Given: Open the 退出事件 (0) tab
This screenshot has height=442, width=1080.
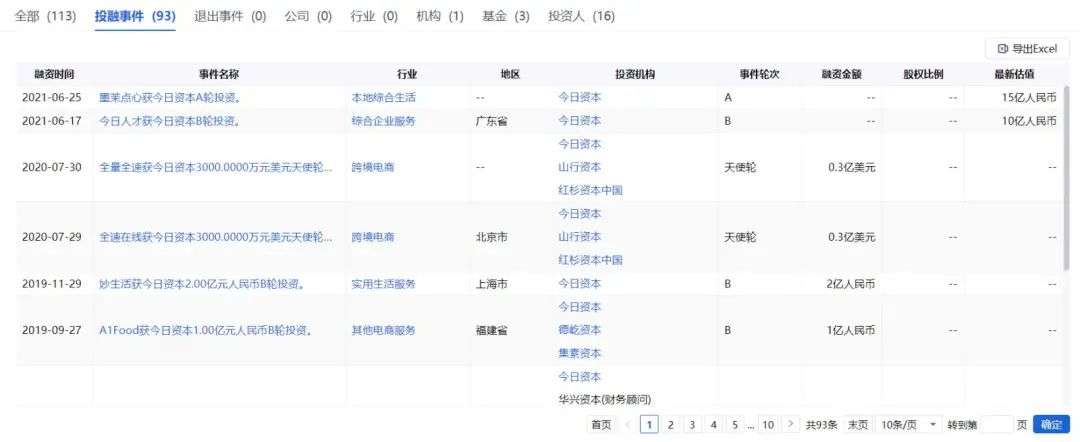Looking at the screenshot, I should pyautogui.click(x=230, y=16).
